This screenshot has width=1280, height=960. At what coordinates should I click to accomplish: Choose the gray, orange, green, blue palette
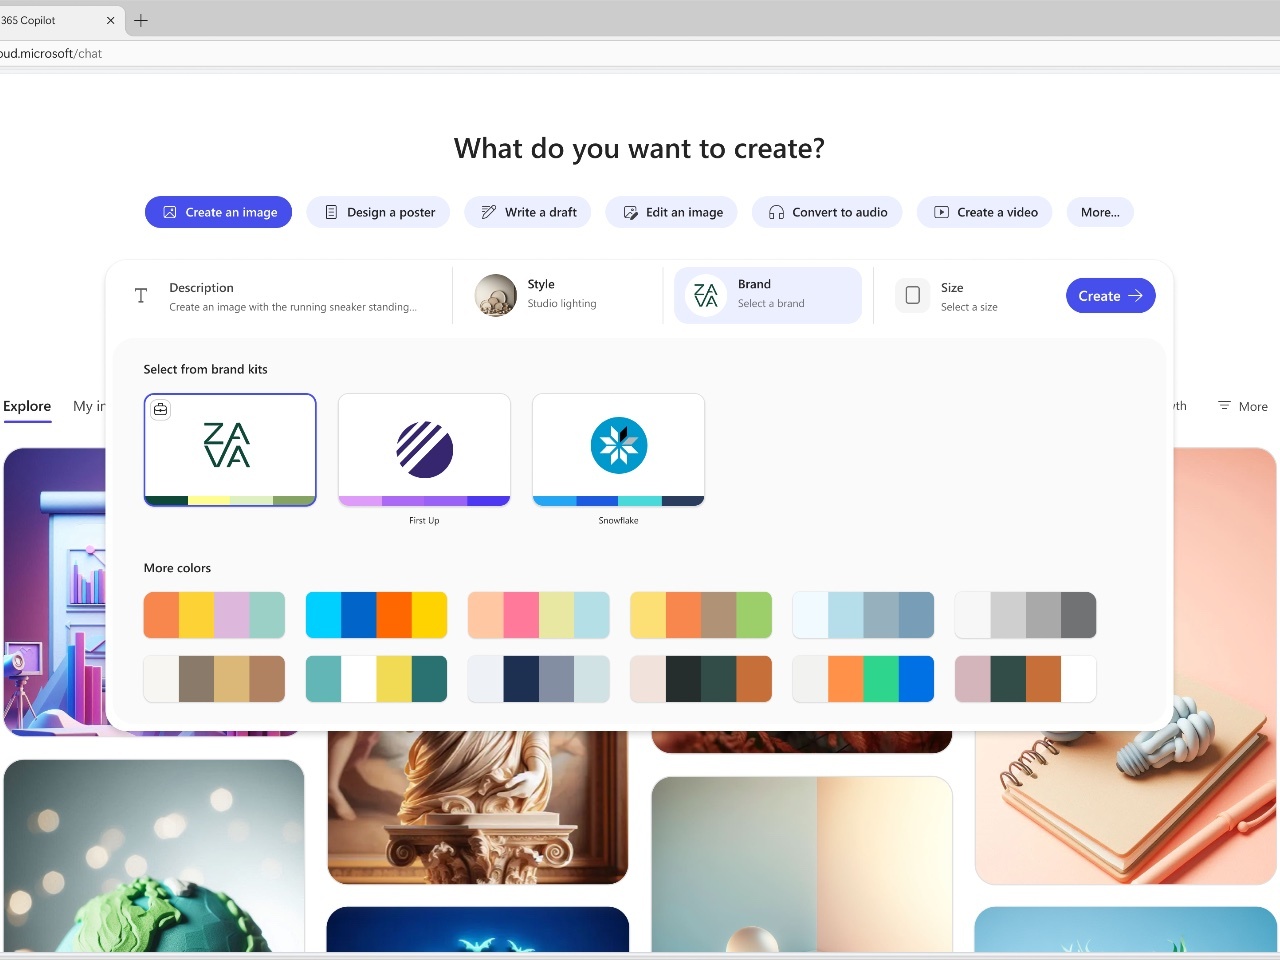863,679
